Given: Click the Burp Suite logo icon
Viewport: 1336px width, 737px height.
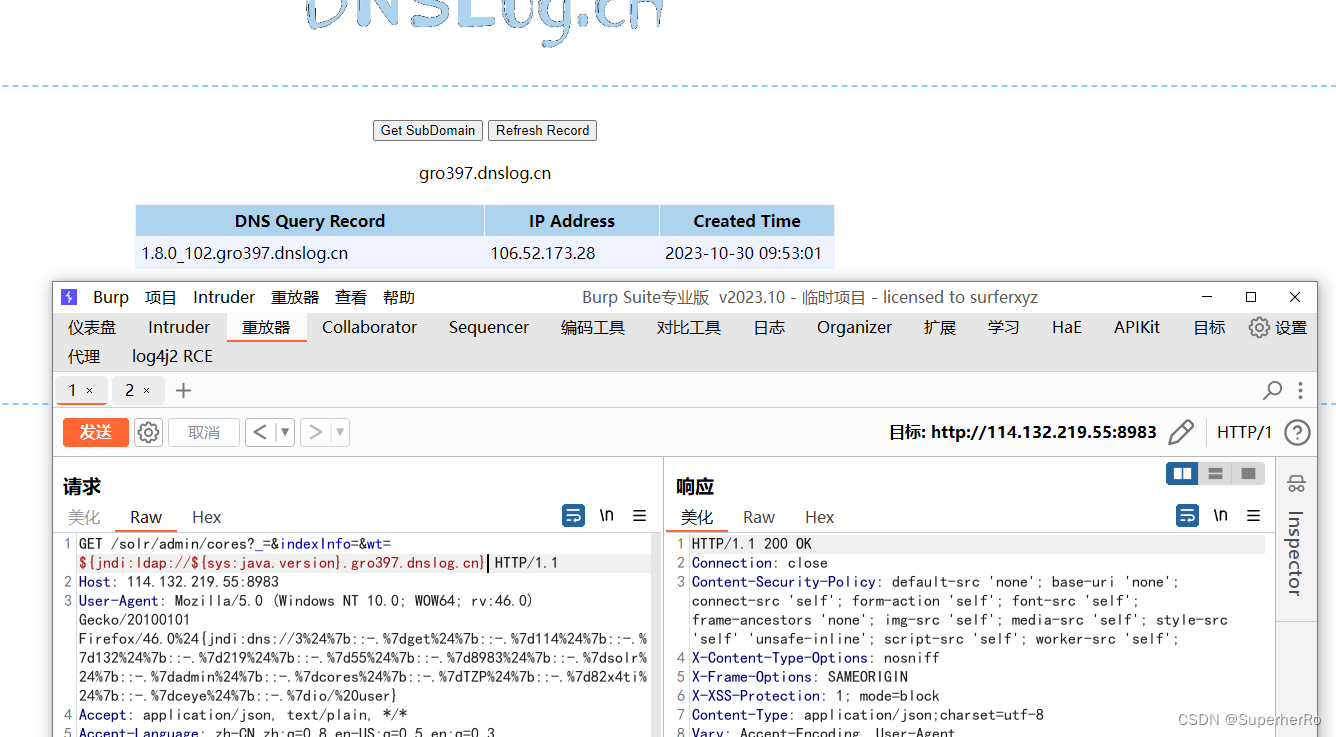Looking at the screenshot, I should click(x=69, y=297).
